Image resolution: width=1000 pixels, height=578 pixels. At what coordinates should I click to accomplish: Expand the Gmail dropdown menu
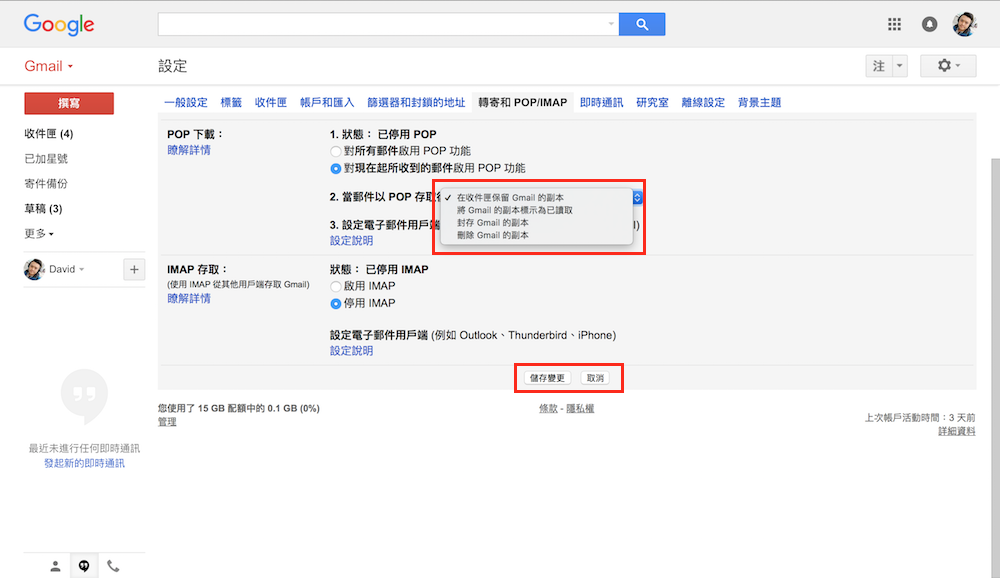coord(49,67)
